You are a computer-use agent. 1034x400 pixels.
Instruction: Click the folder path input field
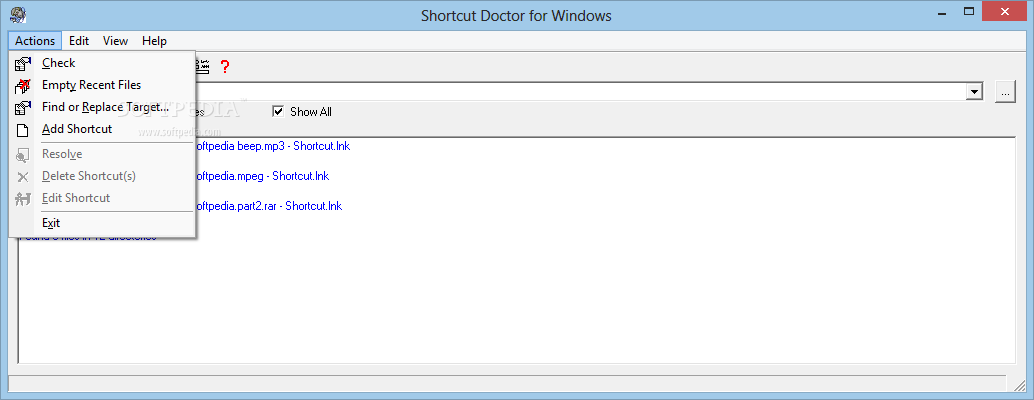pyautogui.click(x=580, y=92)
